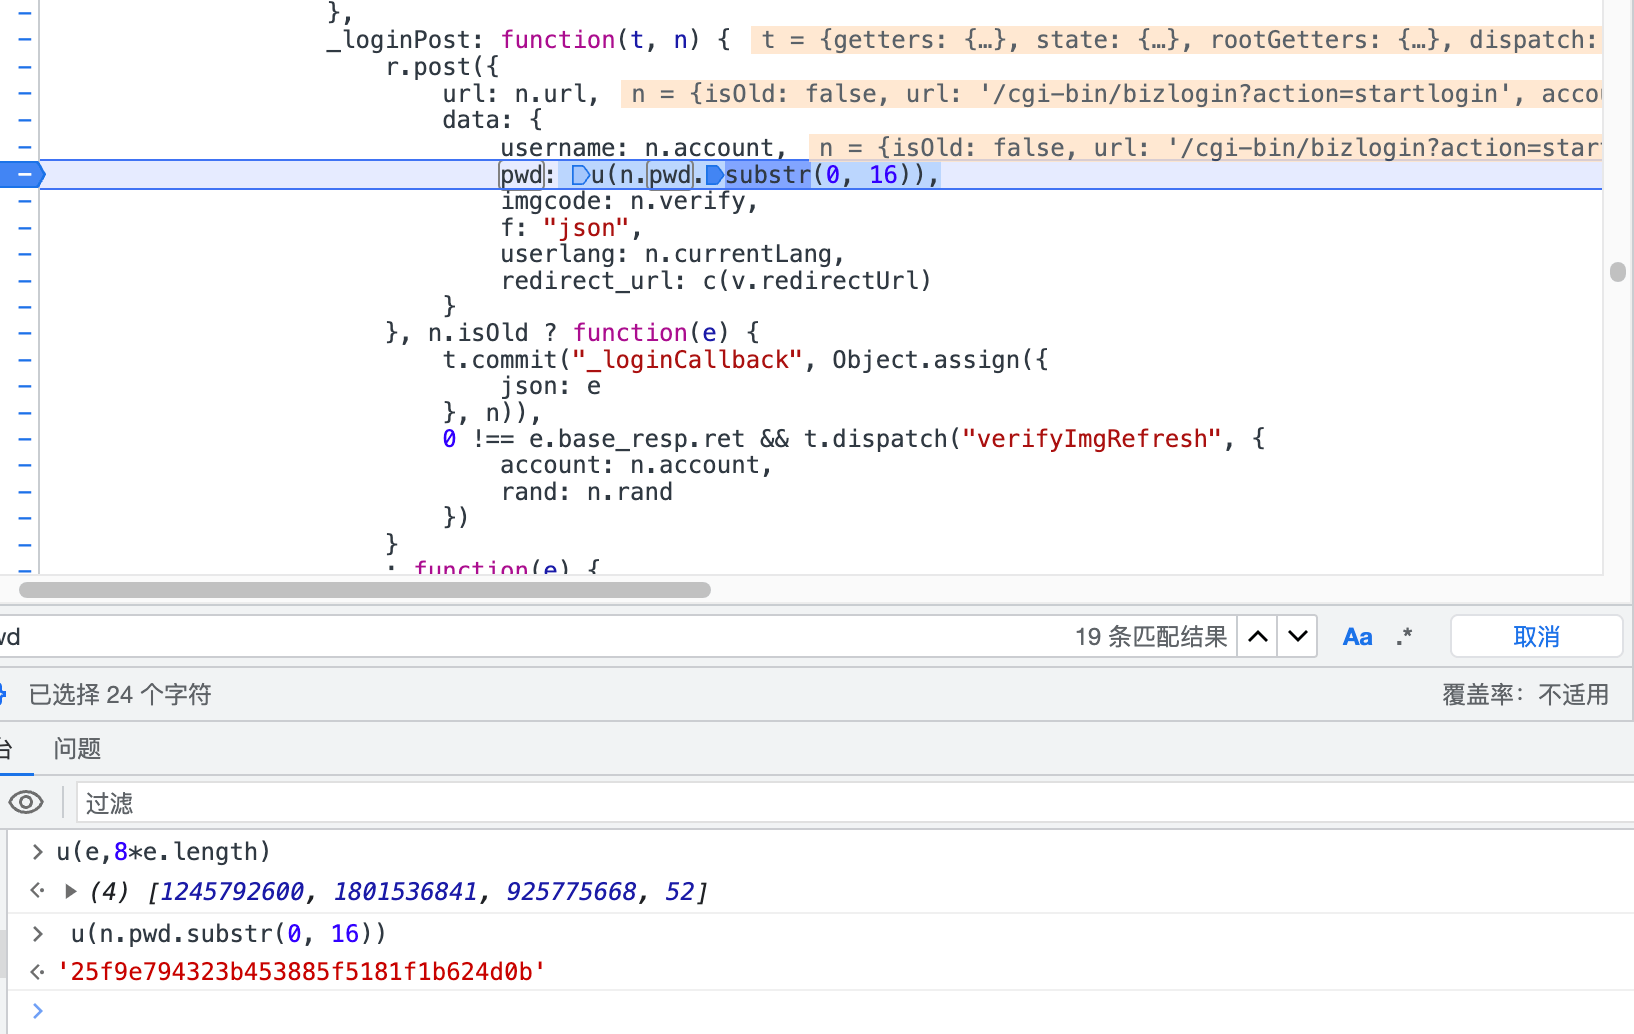Click the 覆盖率：不适用 coverage status
Viewport: 1634px width, 1034px height.
1525,695
